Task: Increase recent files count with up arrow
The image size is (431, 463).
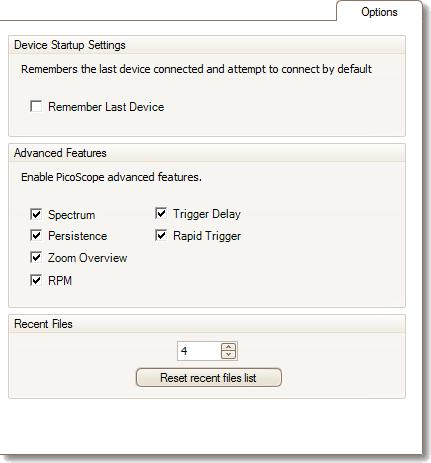Action: [228, 347]
